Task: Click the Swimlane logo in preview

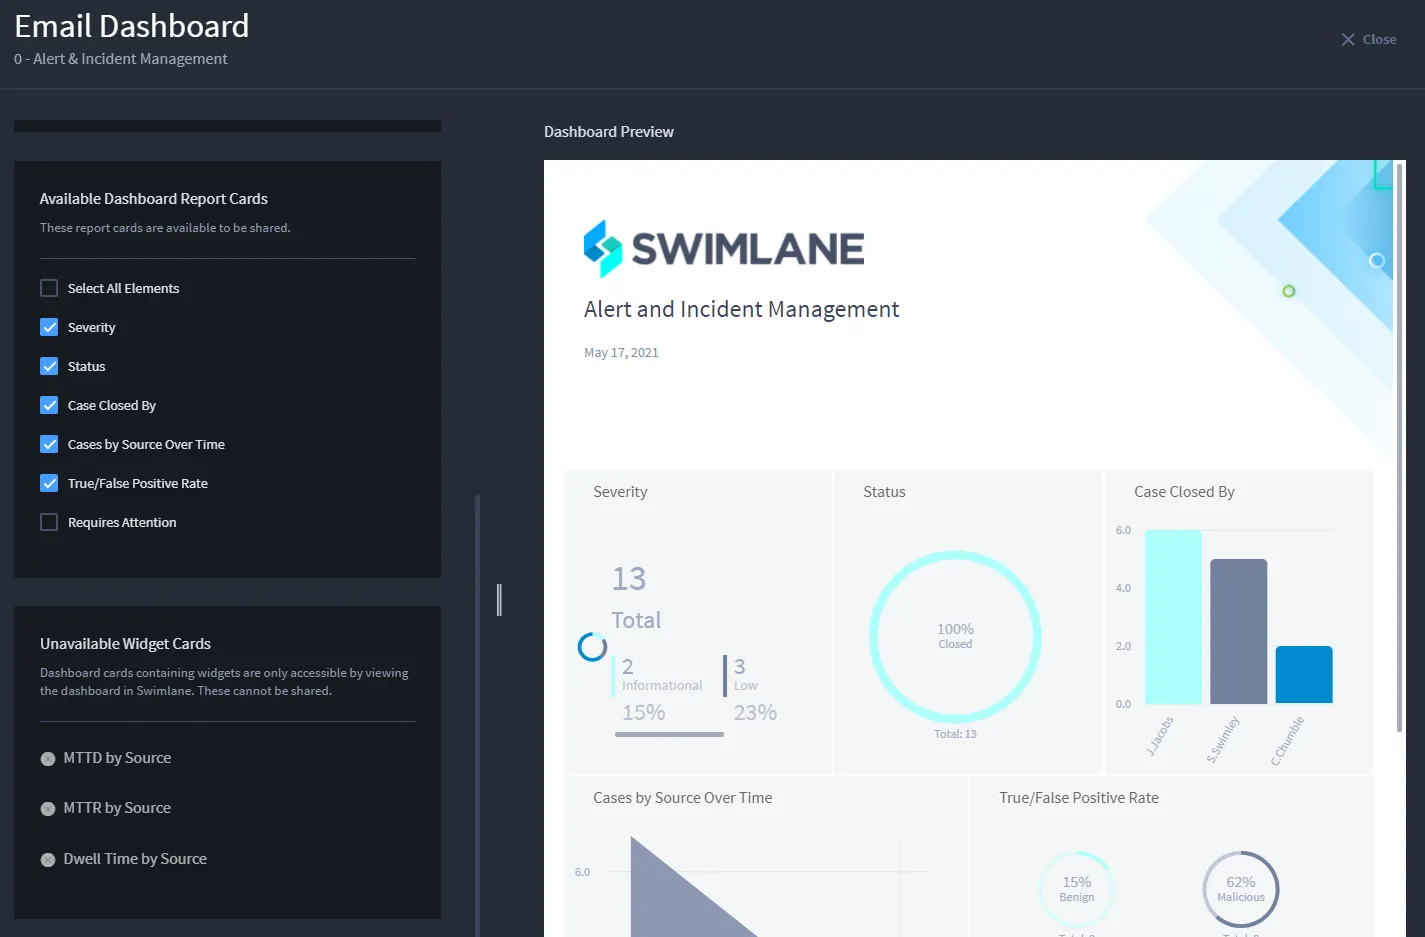Action: (x=724, y=249)
